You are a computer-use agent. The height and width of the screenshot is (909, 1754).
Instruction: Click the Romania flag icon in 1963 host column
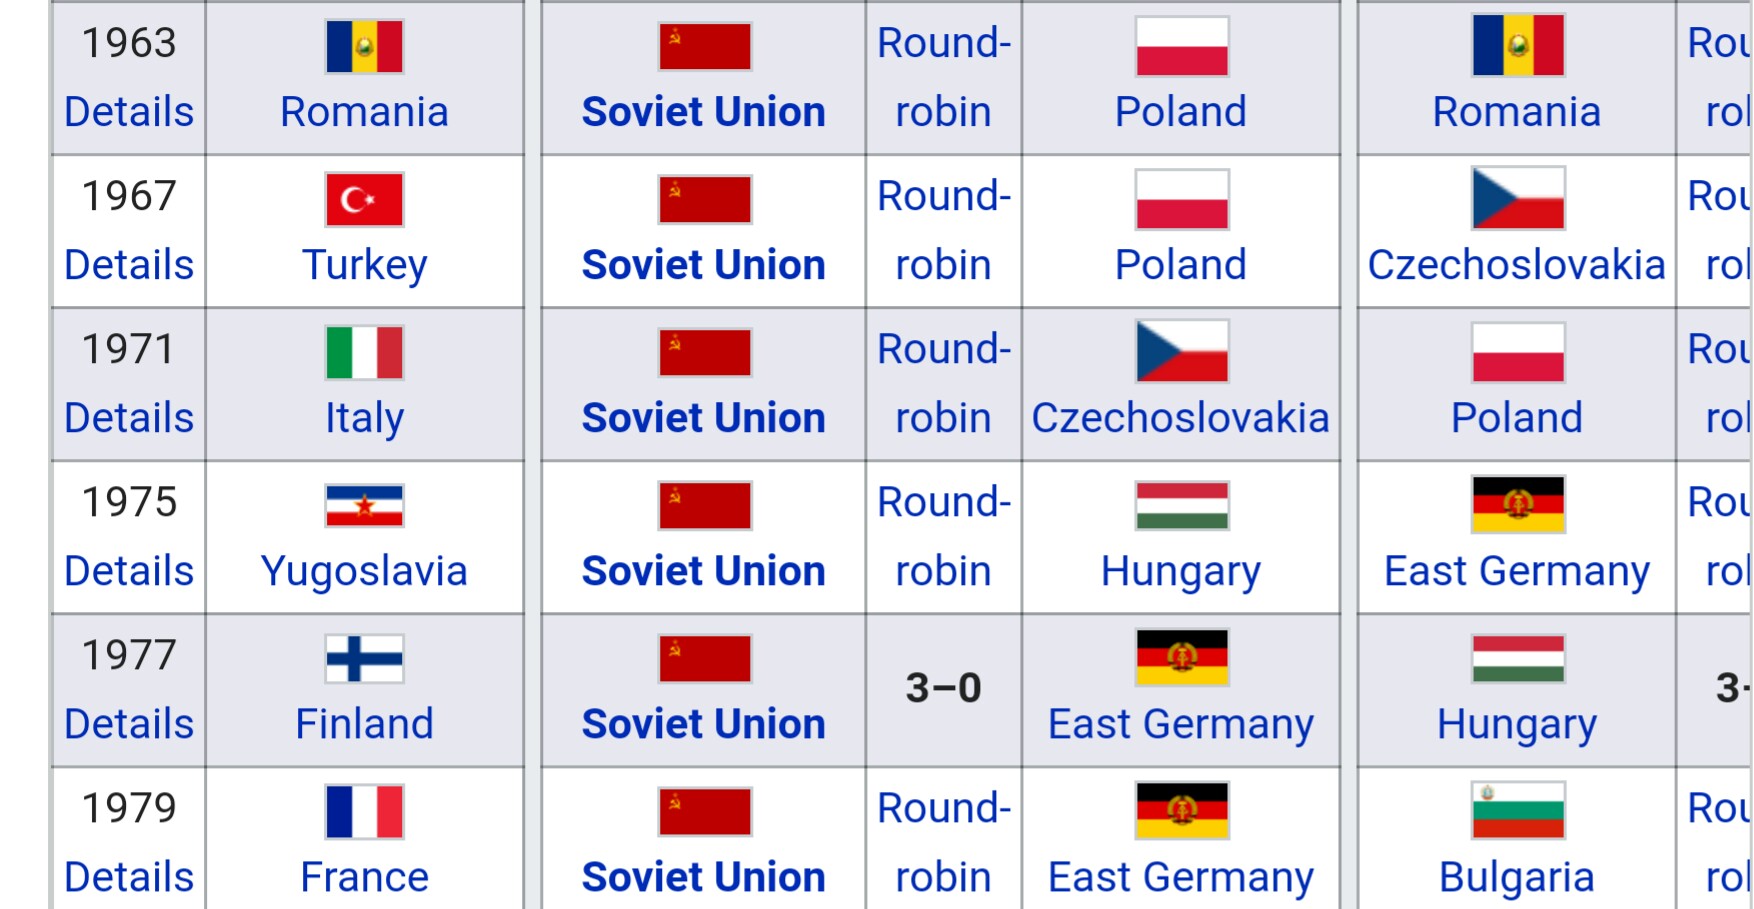point(364,47)
